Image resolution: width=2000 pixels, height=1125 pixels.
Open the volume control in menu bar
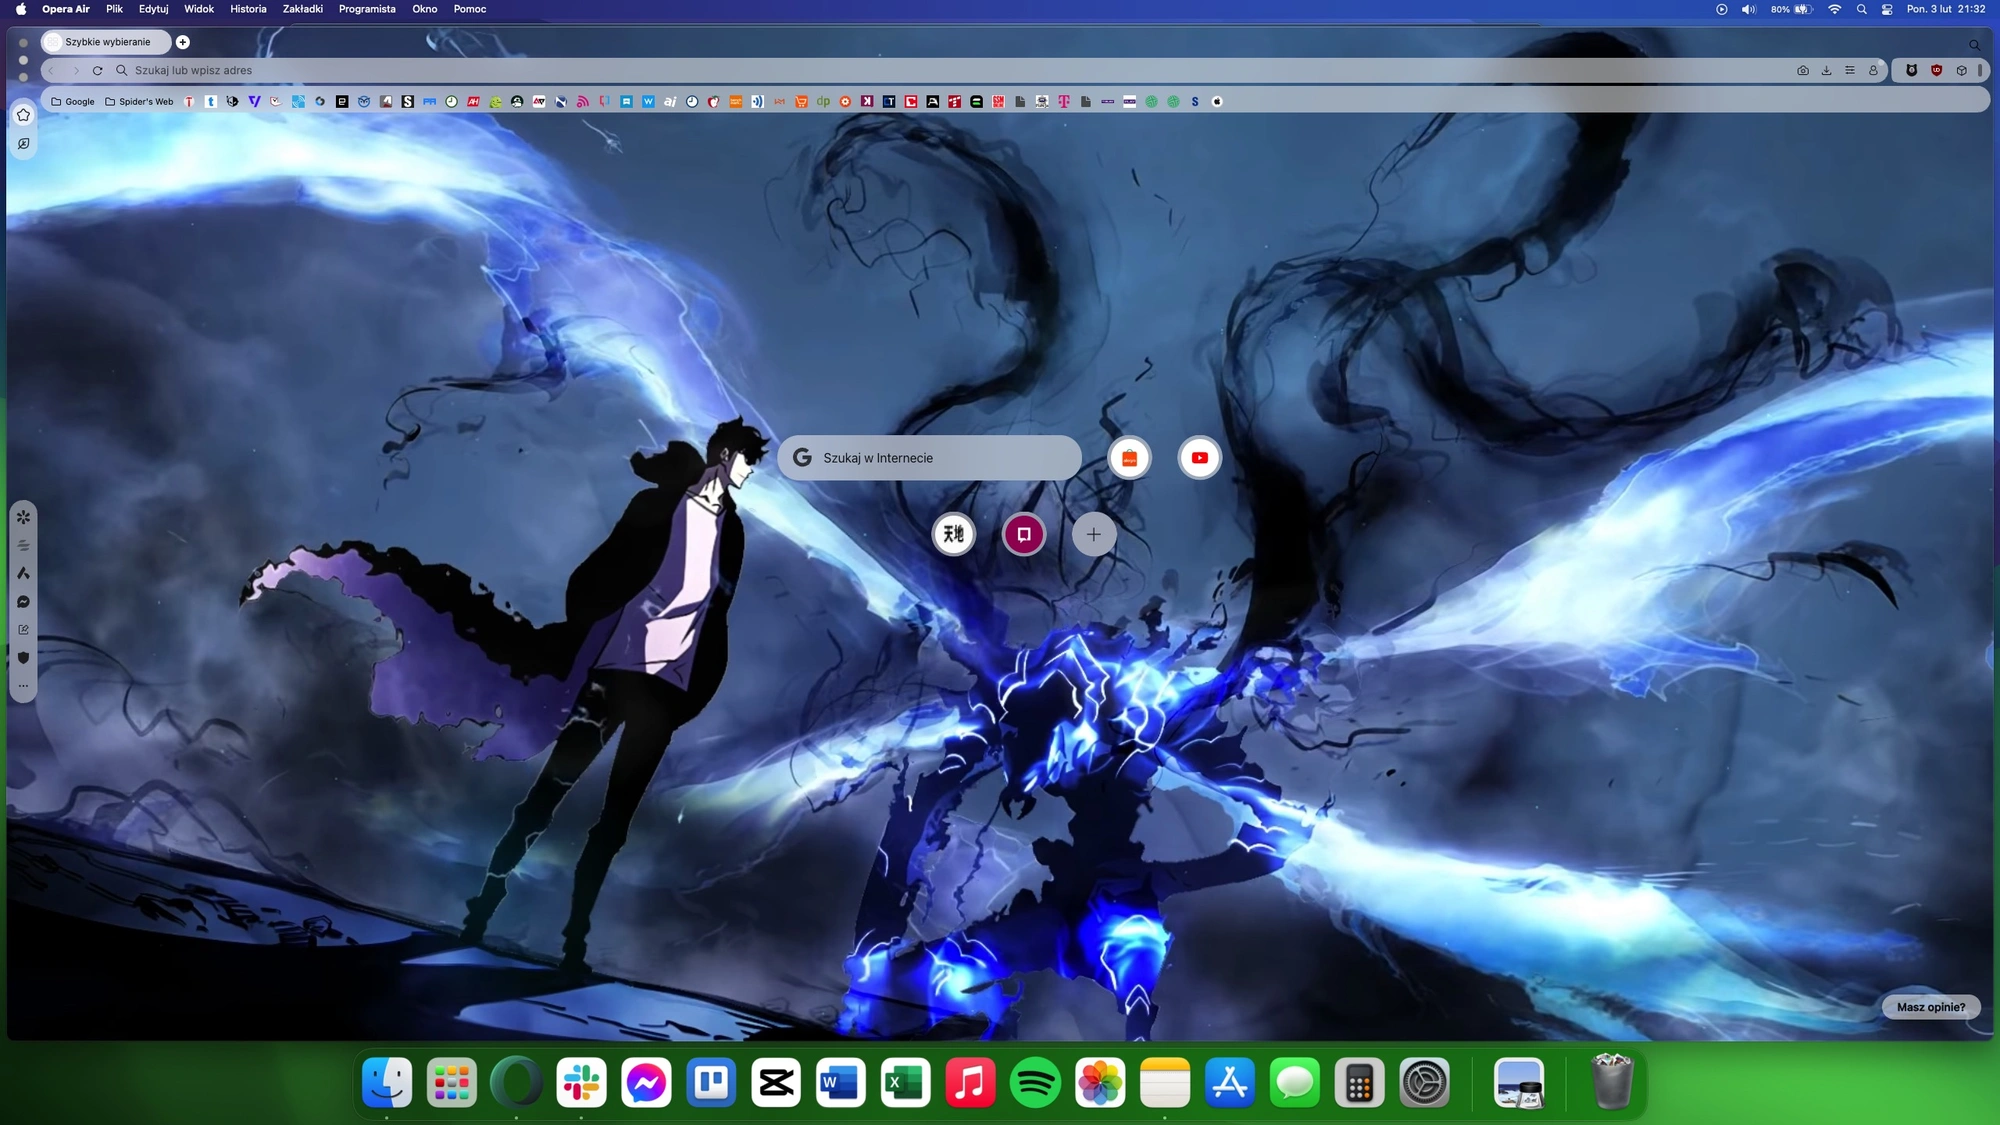[1749, 9]
